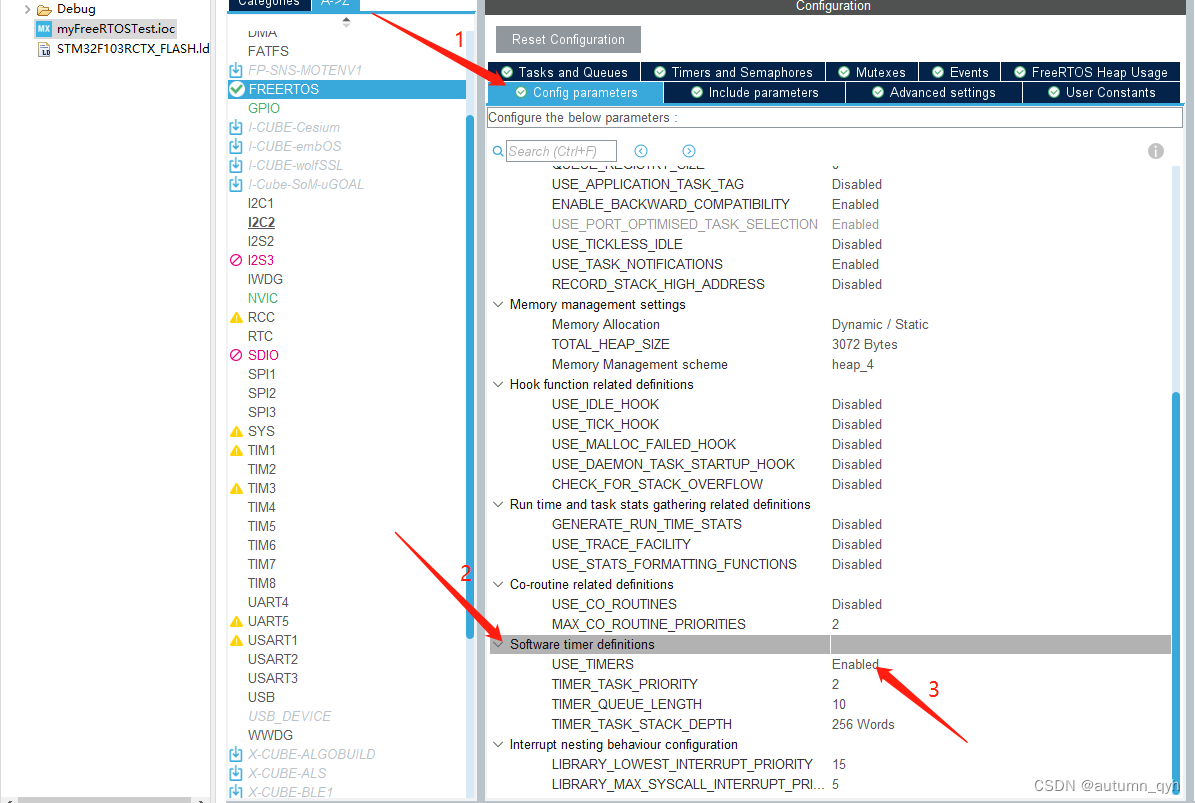Click the download icon beside X-CUBE-ALS
Image resolution: width=1195 pixels, height=803 pixels.
(x=237, y=773)
